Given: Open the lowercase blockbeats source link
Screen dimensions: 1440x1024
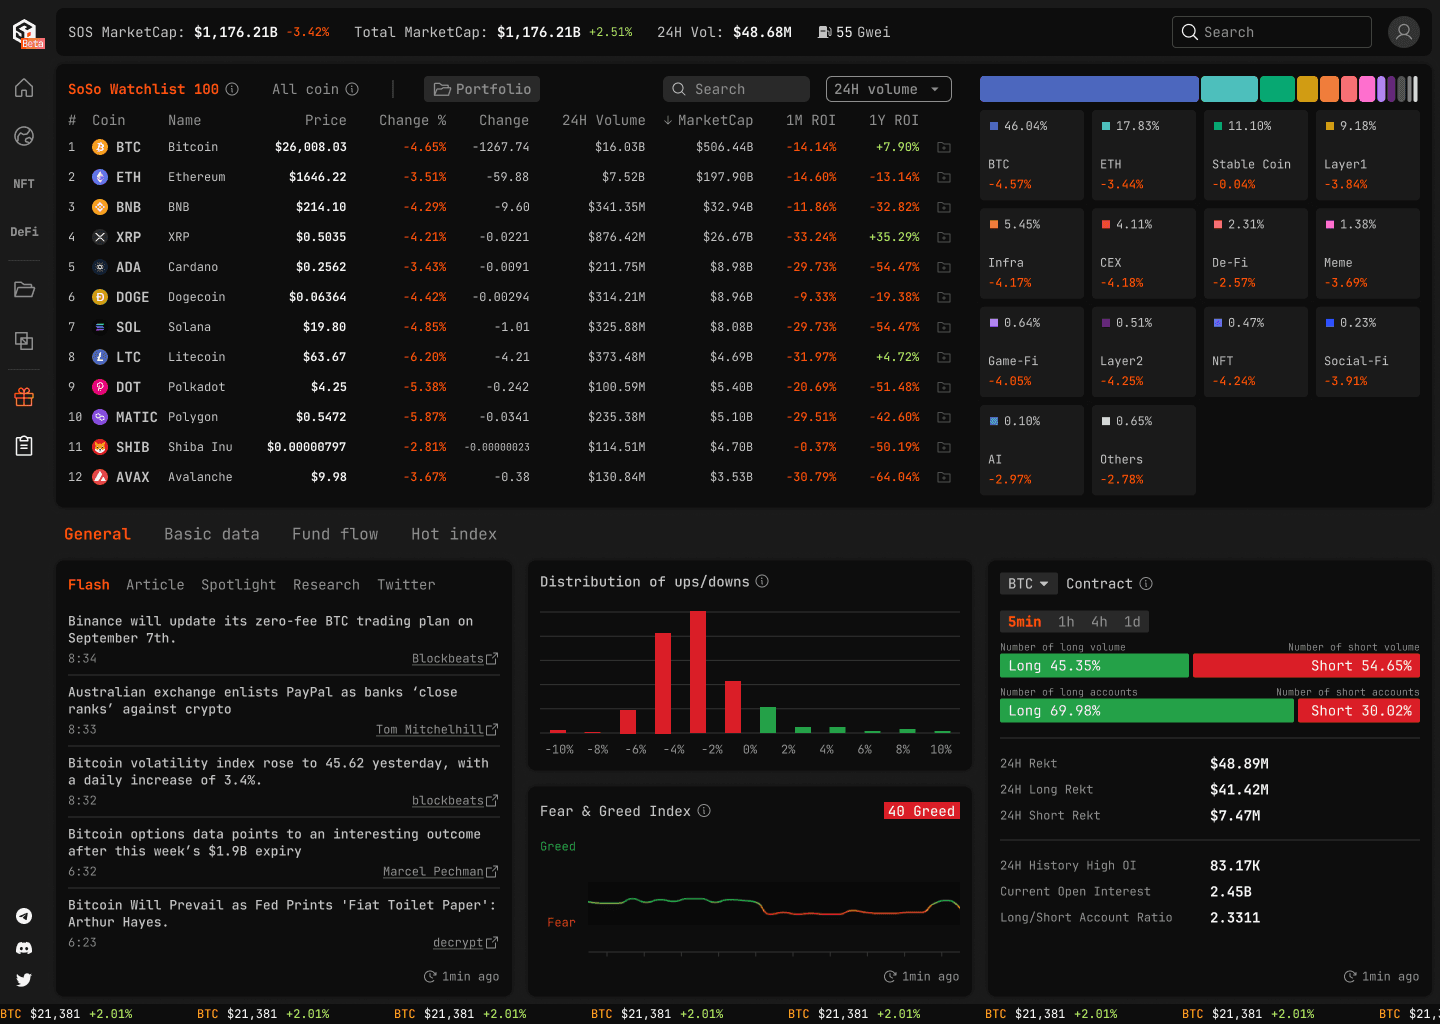Looking at the screenshot, I should coord(448,801).
